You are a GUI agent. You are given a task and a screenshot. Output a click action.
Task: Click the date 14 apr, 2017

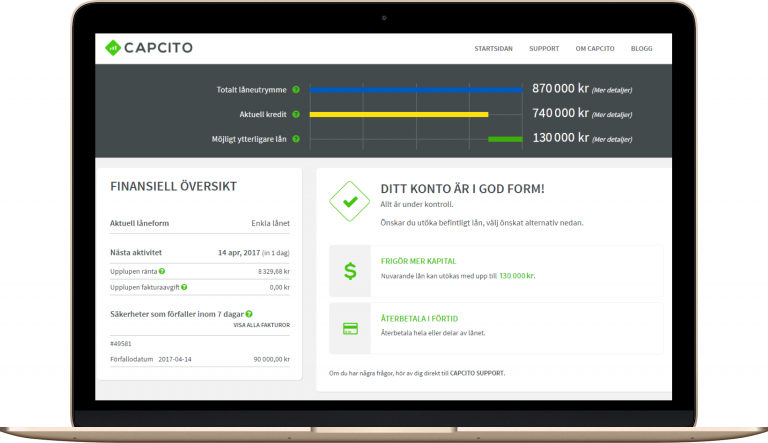239,253
